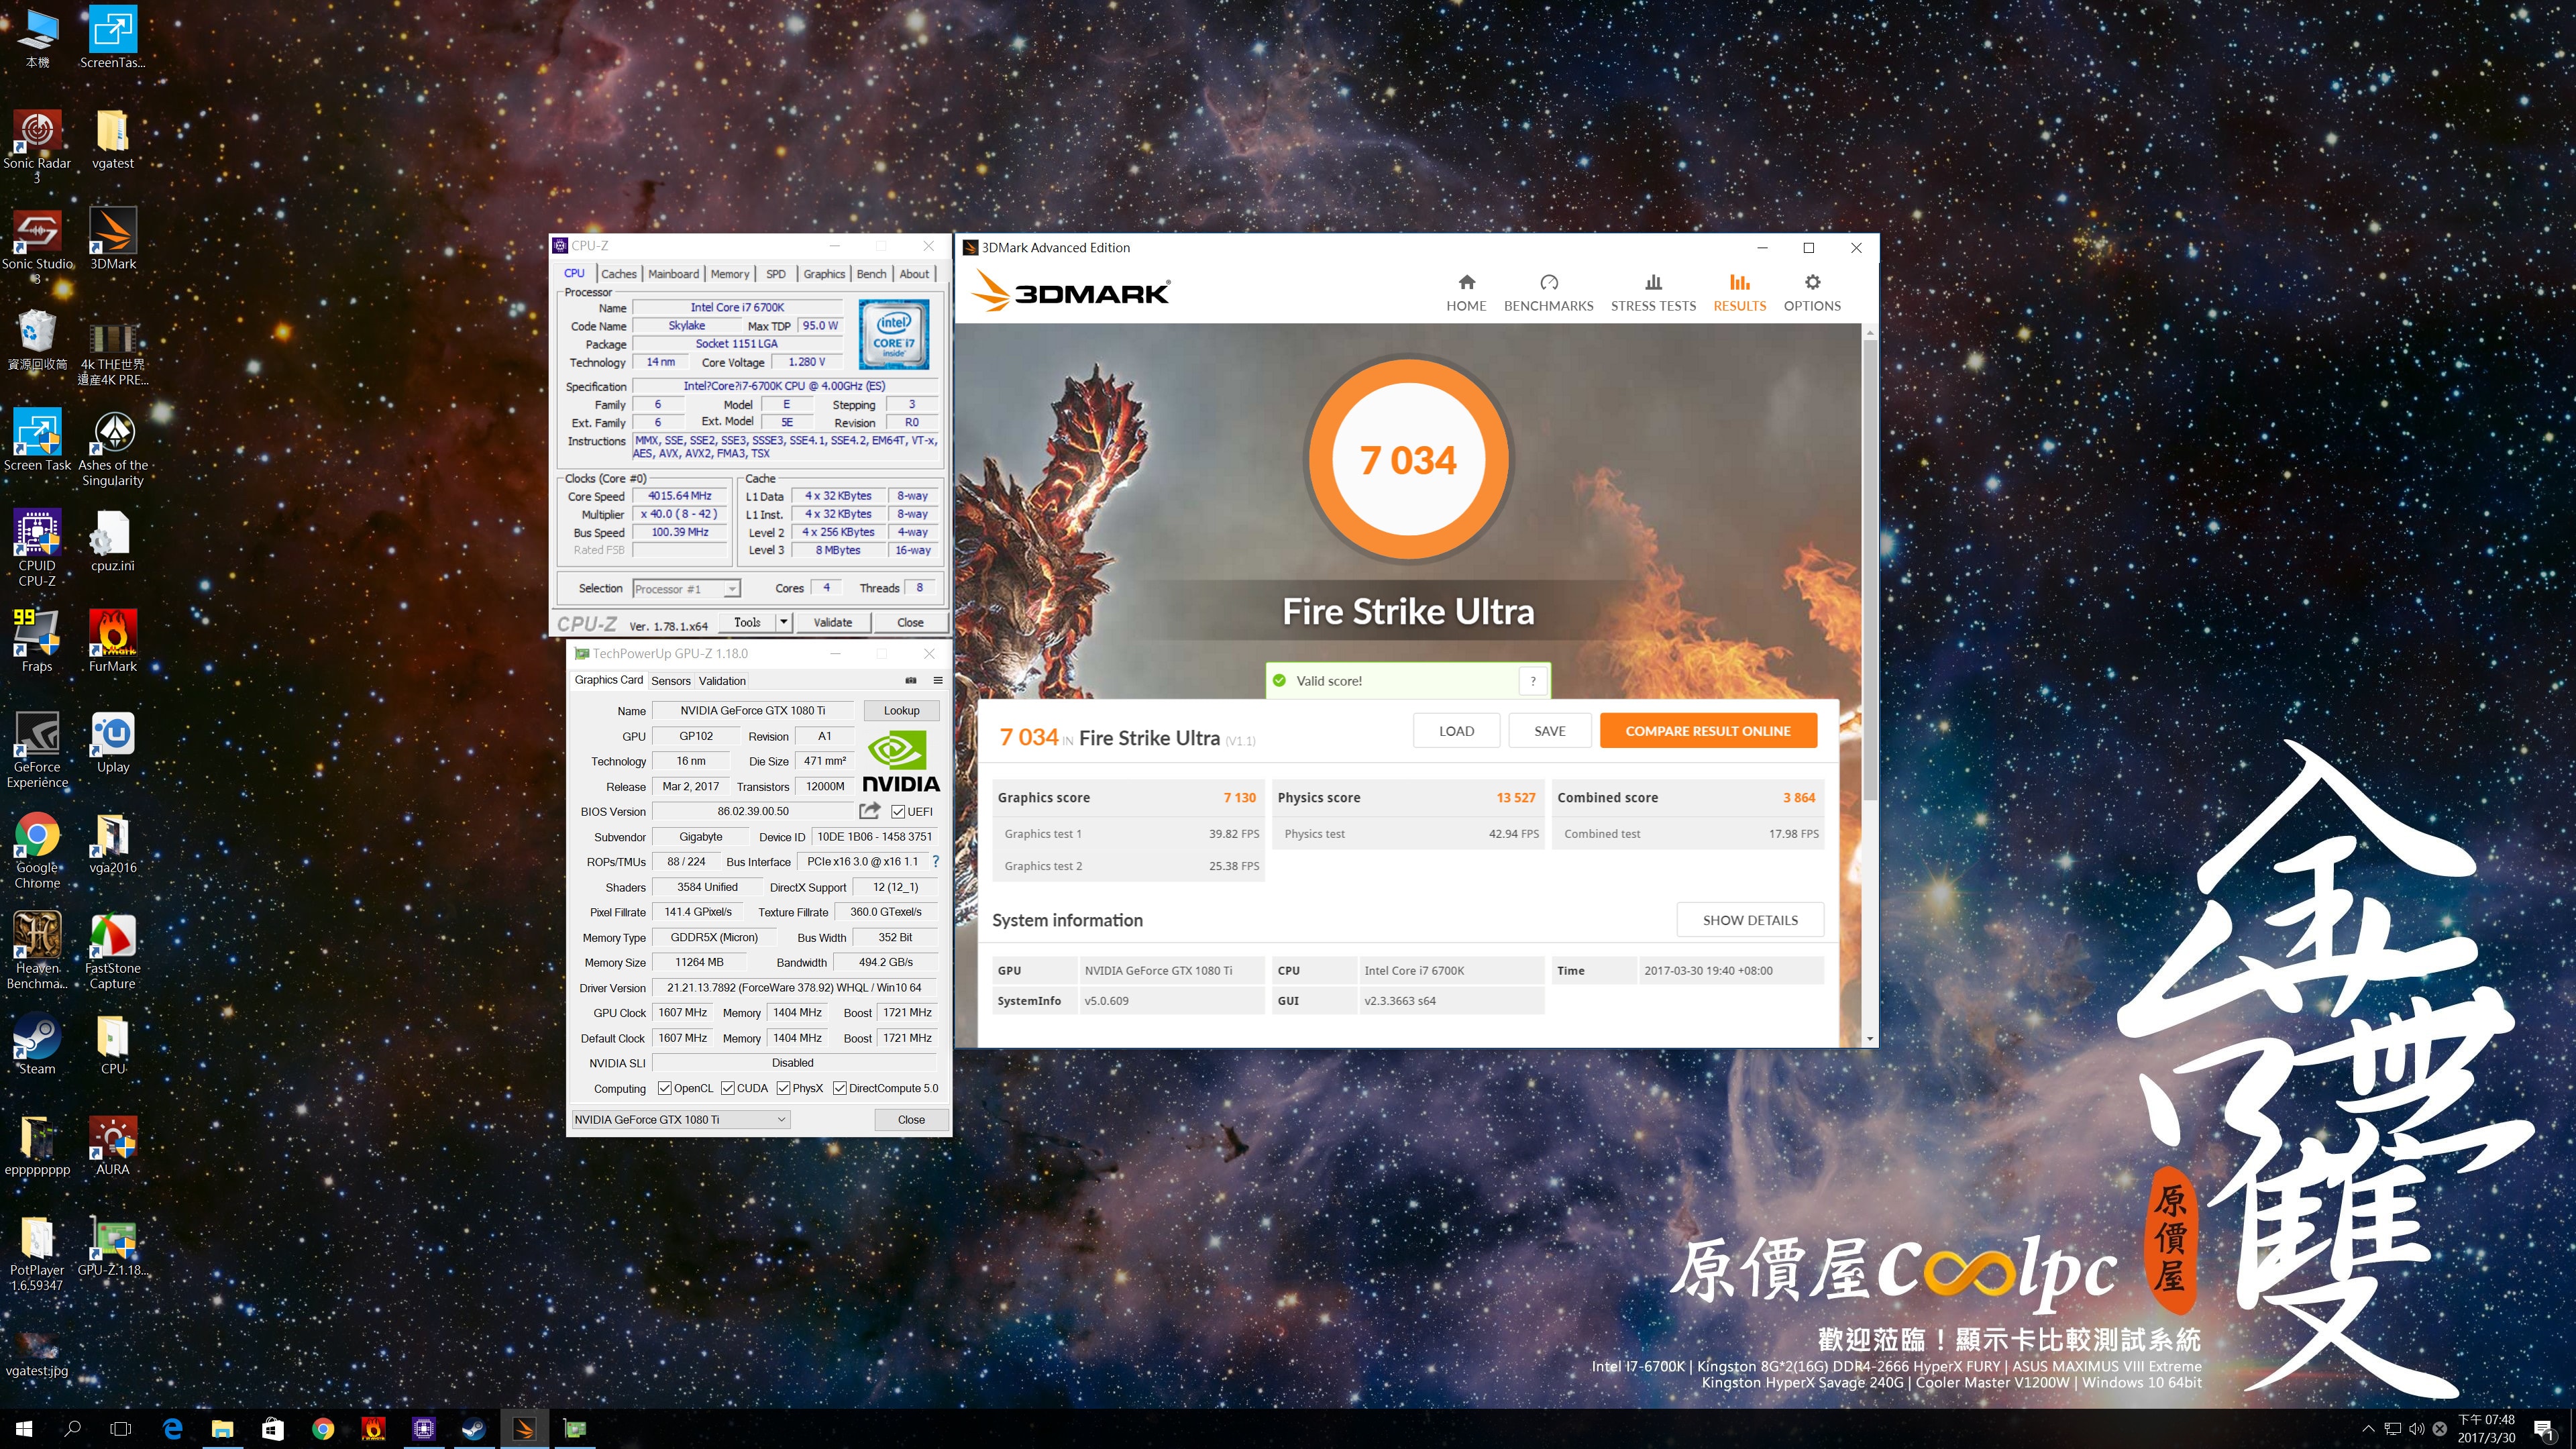Click Validate button in CPU-Z
This screenshot has height=1449, width=2576.
[832, 622]
